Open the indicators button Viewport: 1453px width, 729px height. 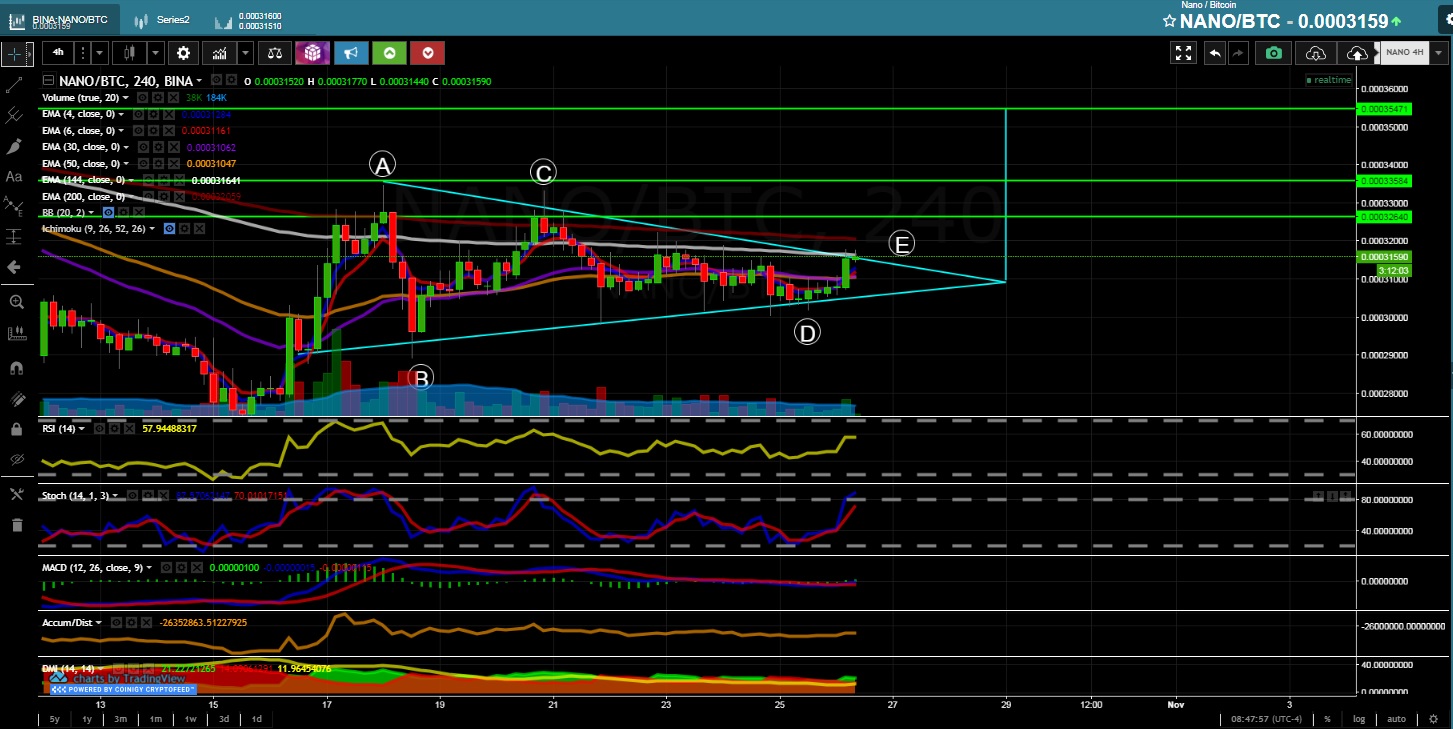coord(219,53)
